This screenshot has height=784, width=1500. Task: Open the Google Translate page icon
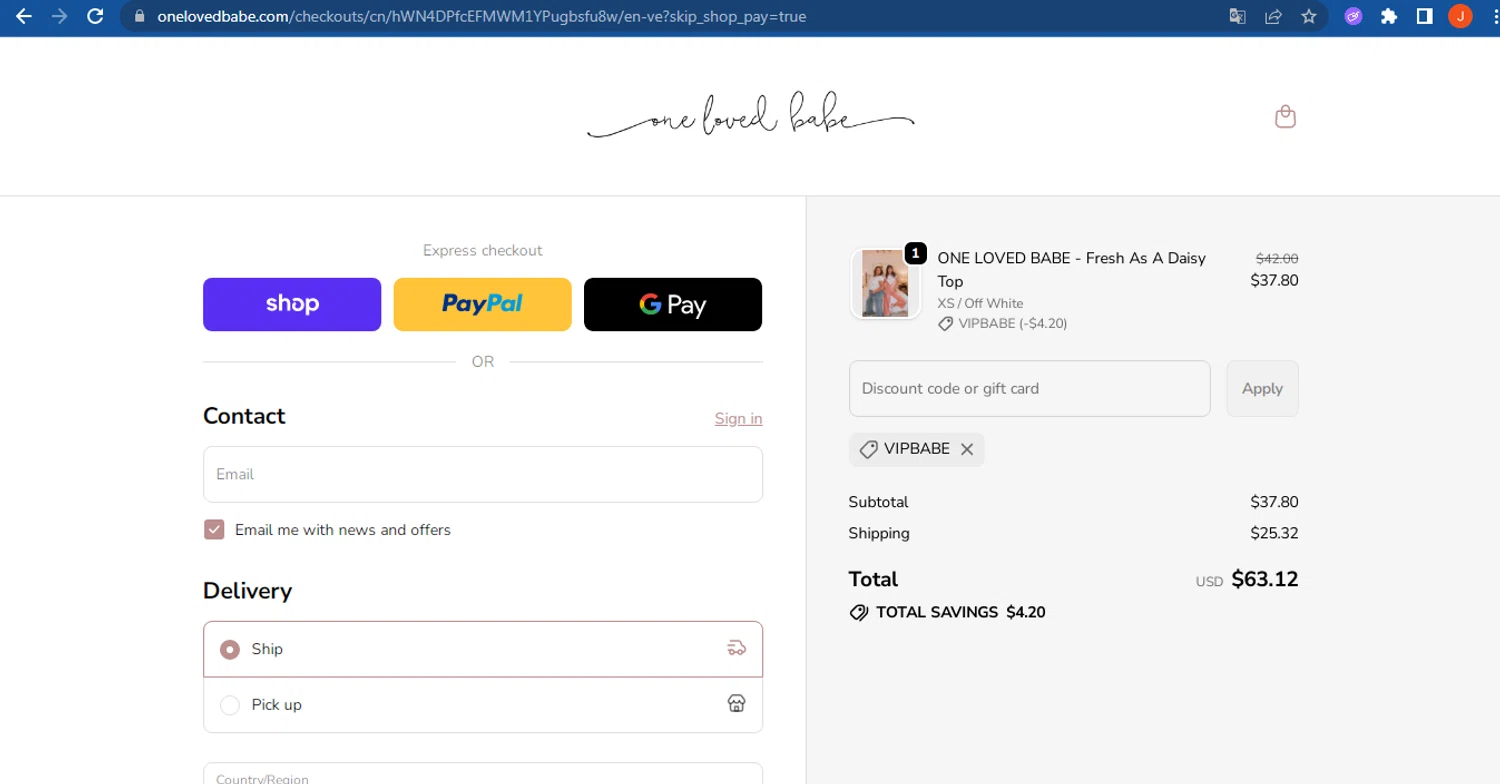pyautogui.click(x=1237, y=16)
